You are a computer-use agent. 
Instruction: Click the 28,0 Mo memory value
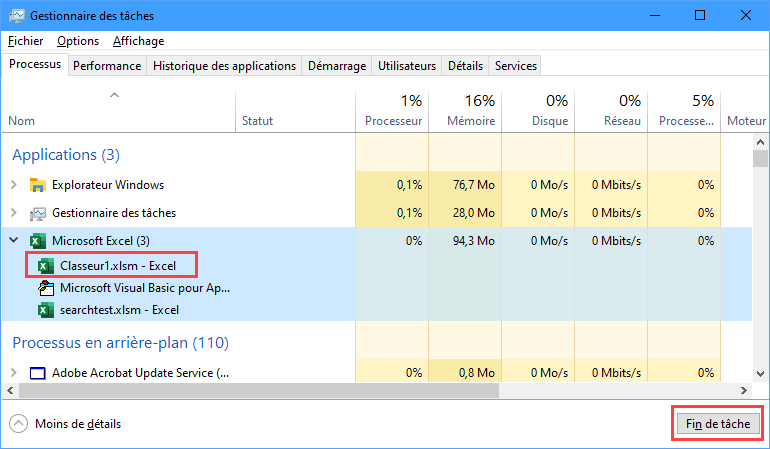click(473, 213)
